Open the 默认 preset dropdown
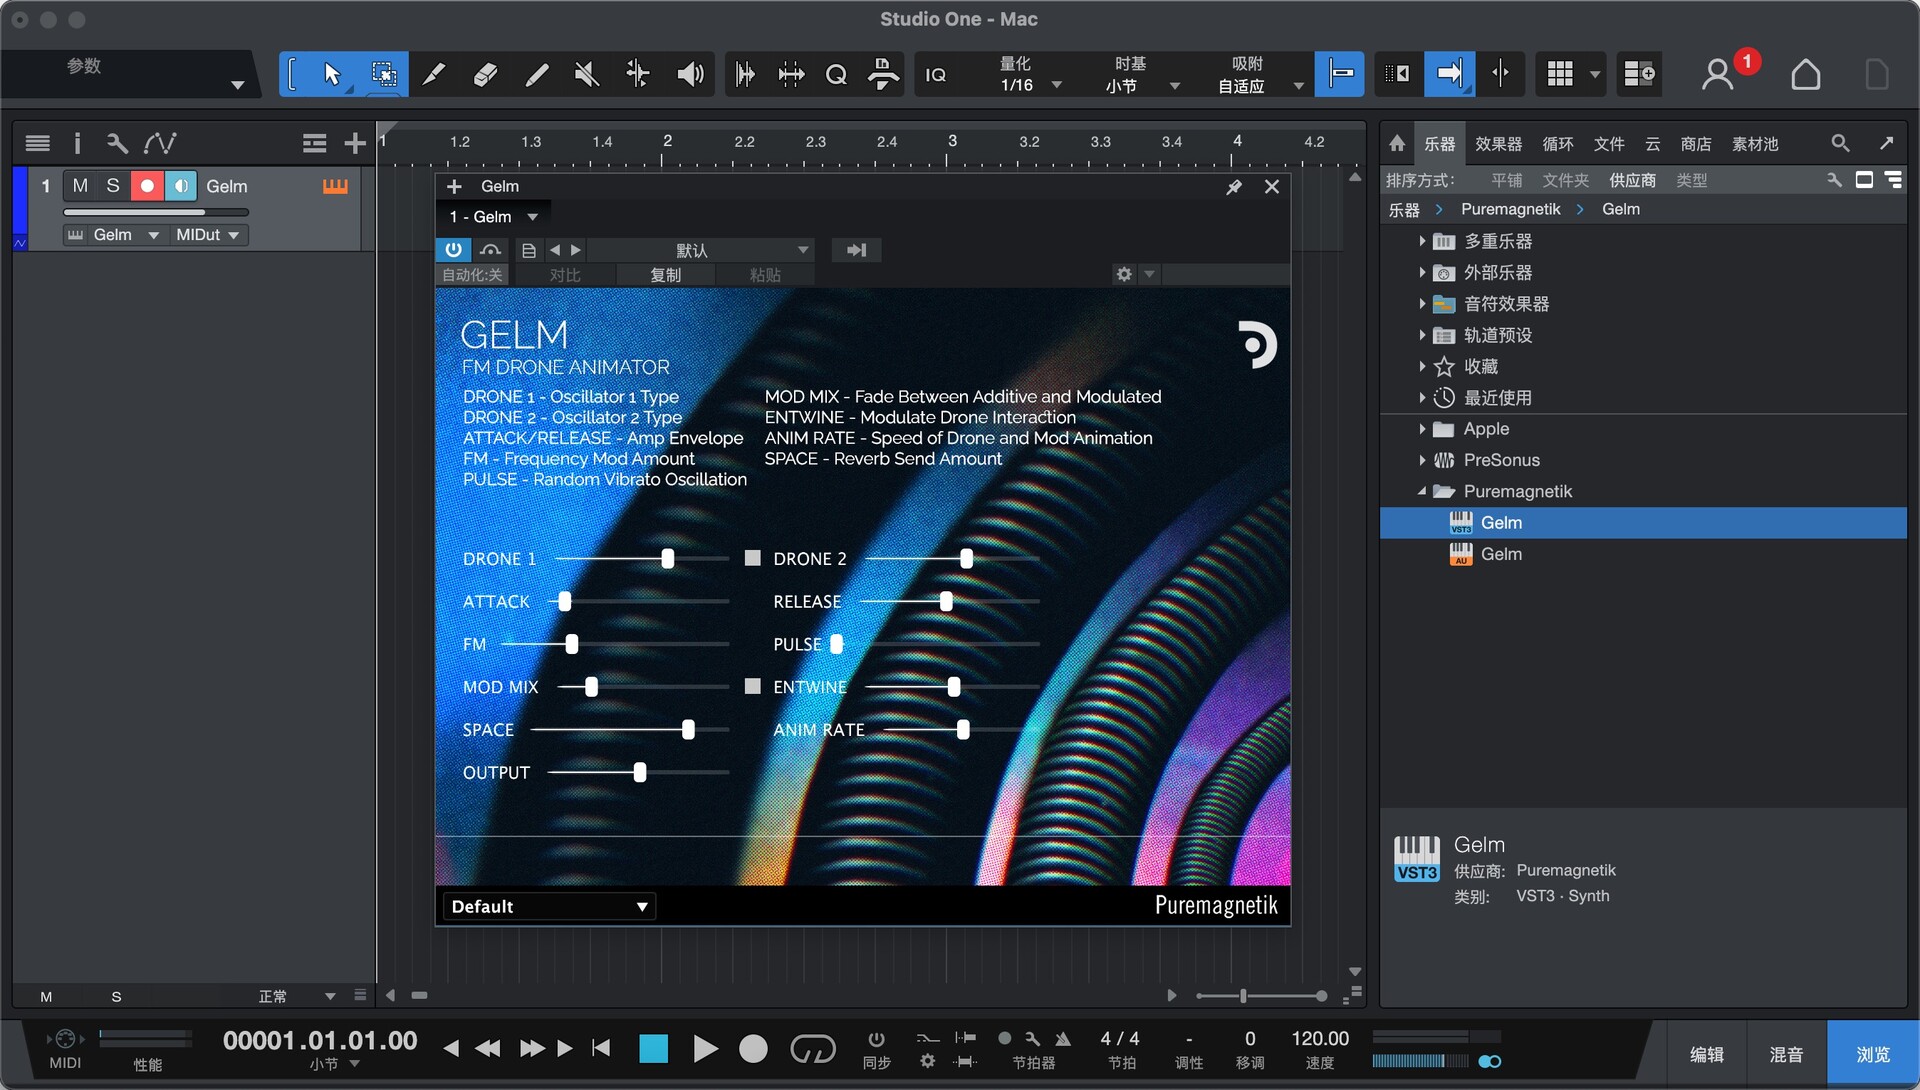 click(700, 250)
